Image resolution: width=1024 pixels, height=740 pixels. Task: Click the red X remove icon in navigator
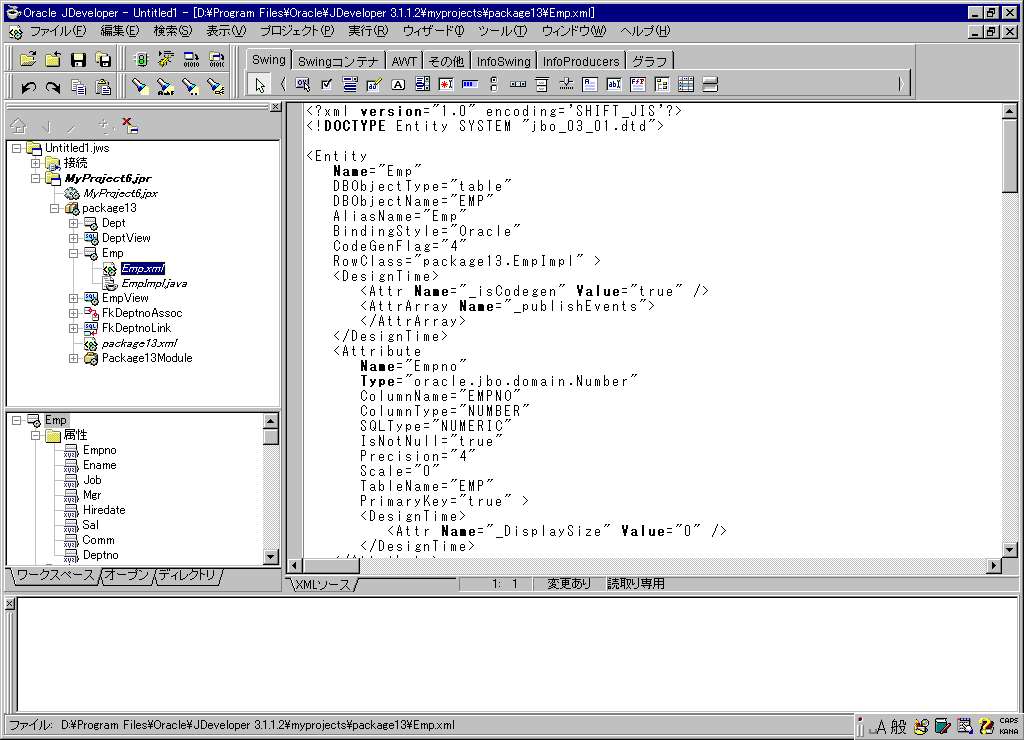point(130,125)
